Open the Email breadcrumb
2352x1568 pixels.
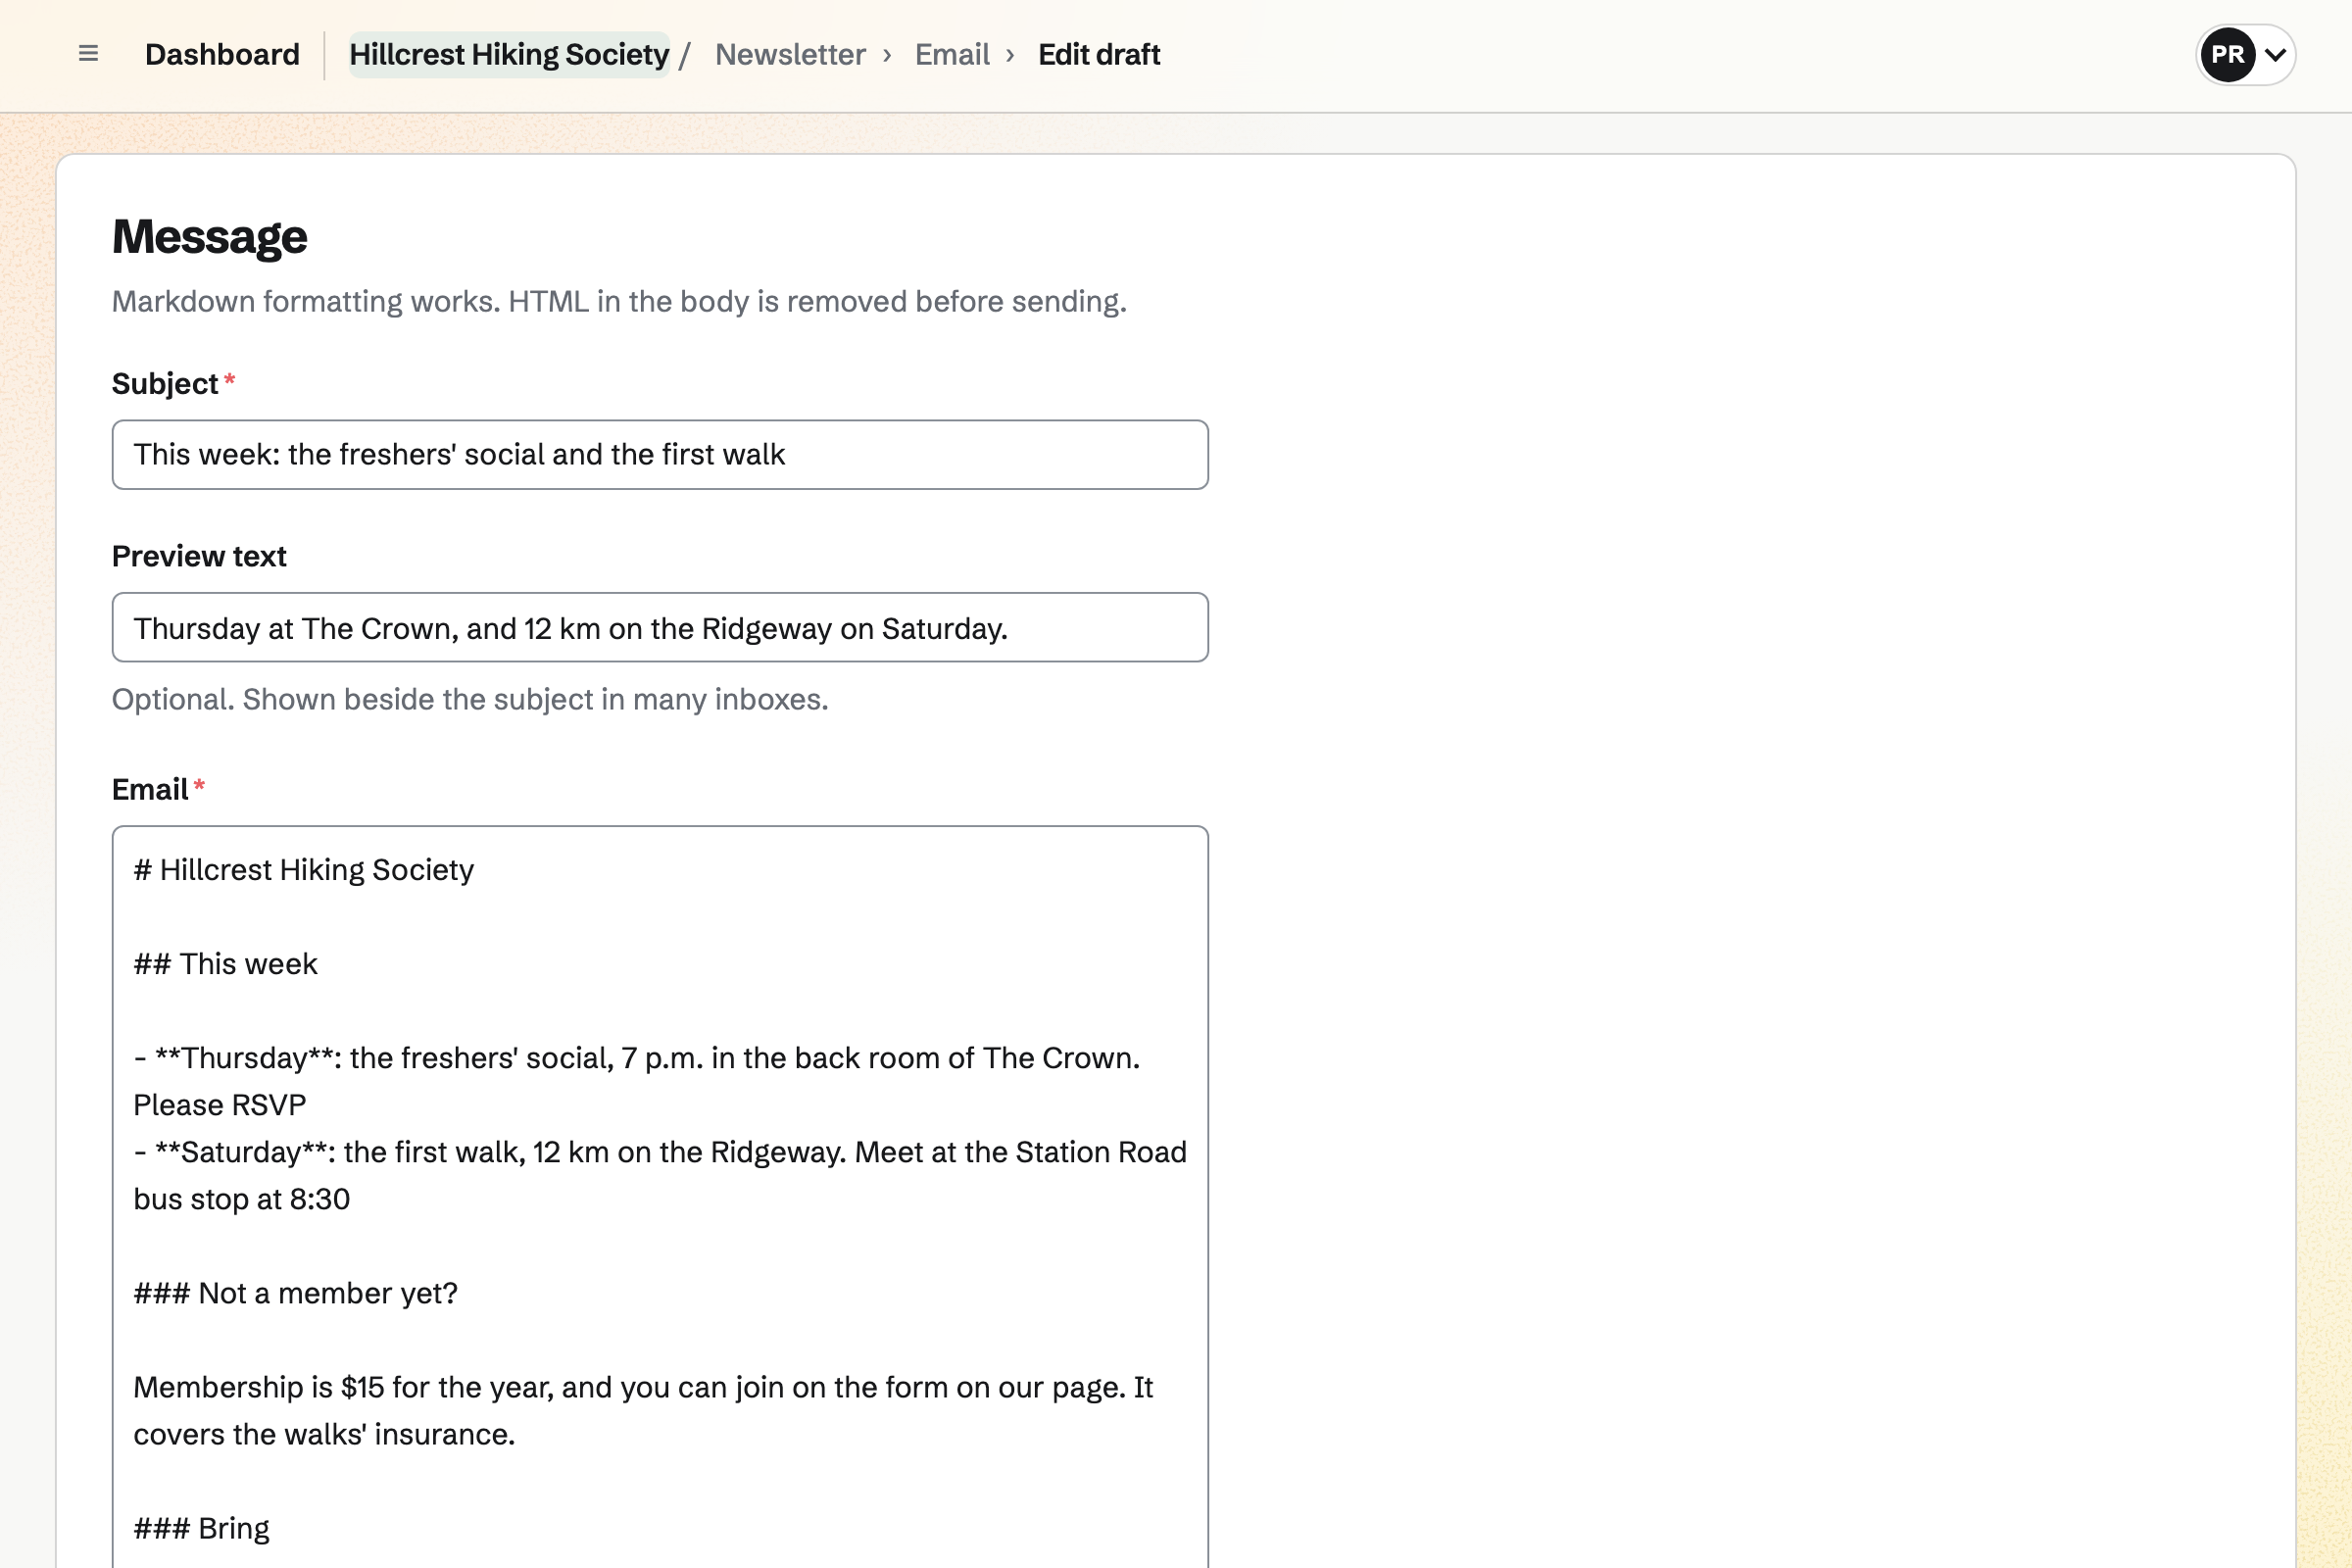[952, 54]
